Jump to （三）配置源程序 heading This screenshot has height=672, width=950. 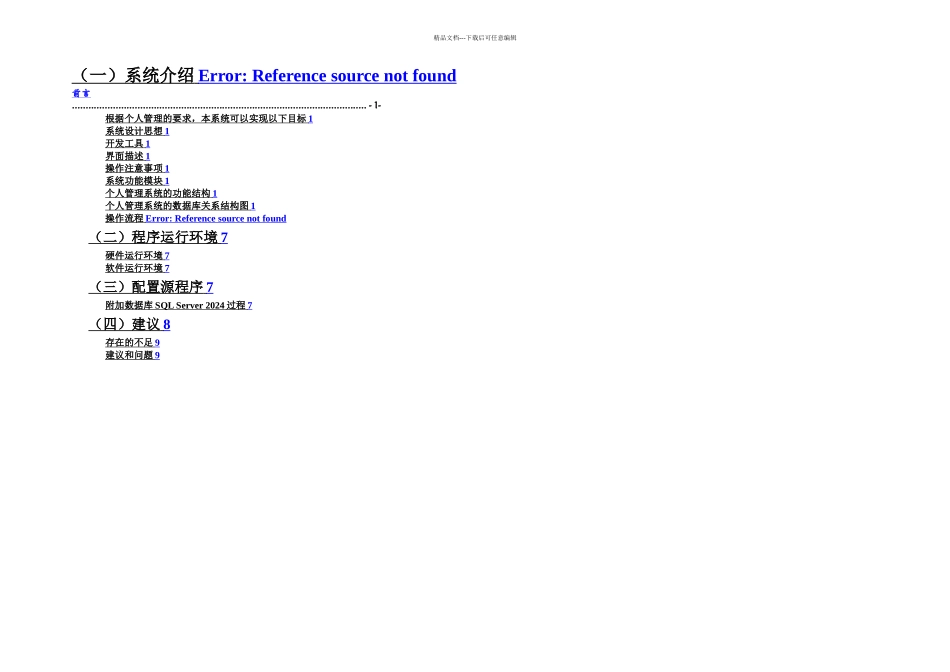(151, 287)
